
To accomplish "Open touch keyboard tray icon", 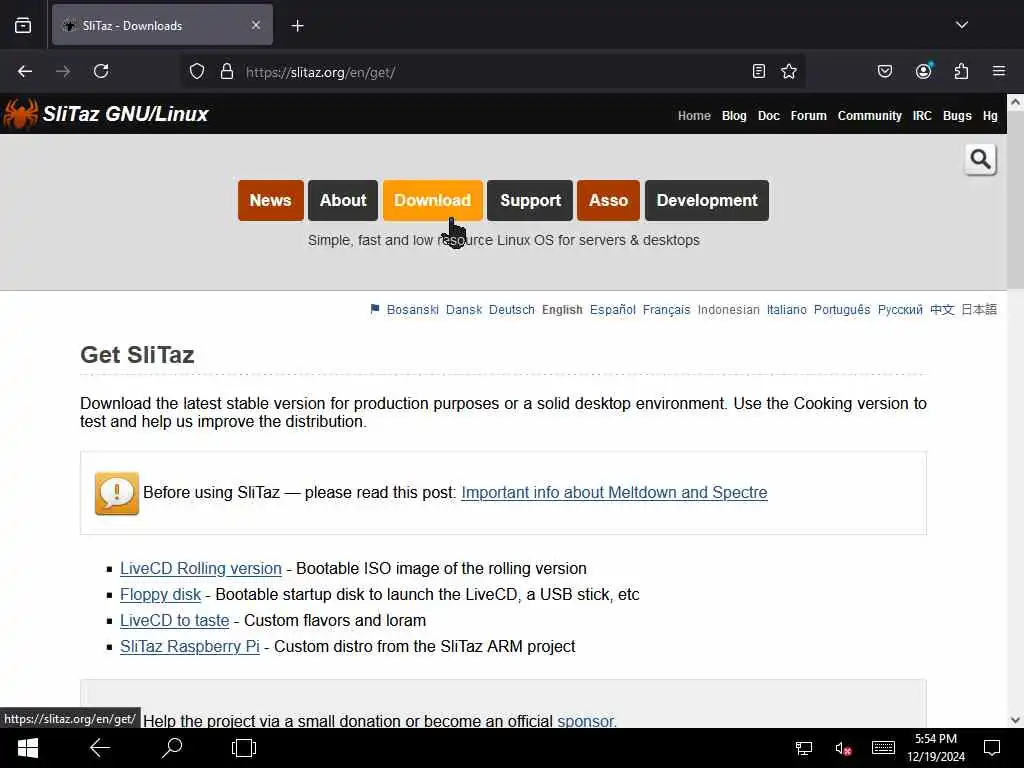I will (x=883, y=748).
